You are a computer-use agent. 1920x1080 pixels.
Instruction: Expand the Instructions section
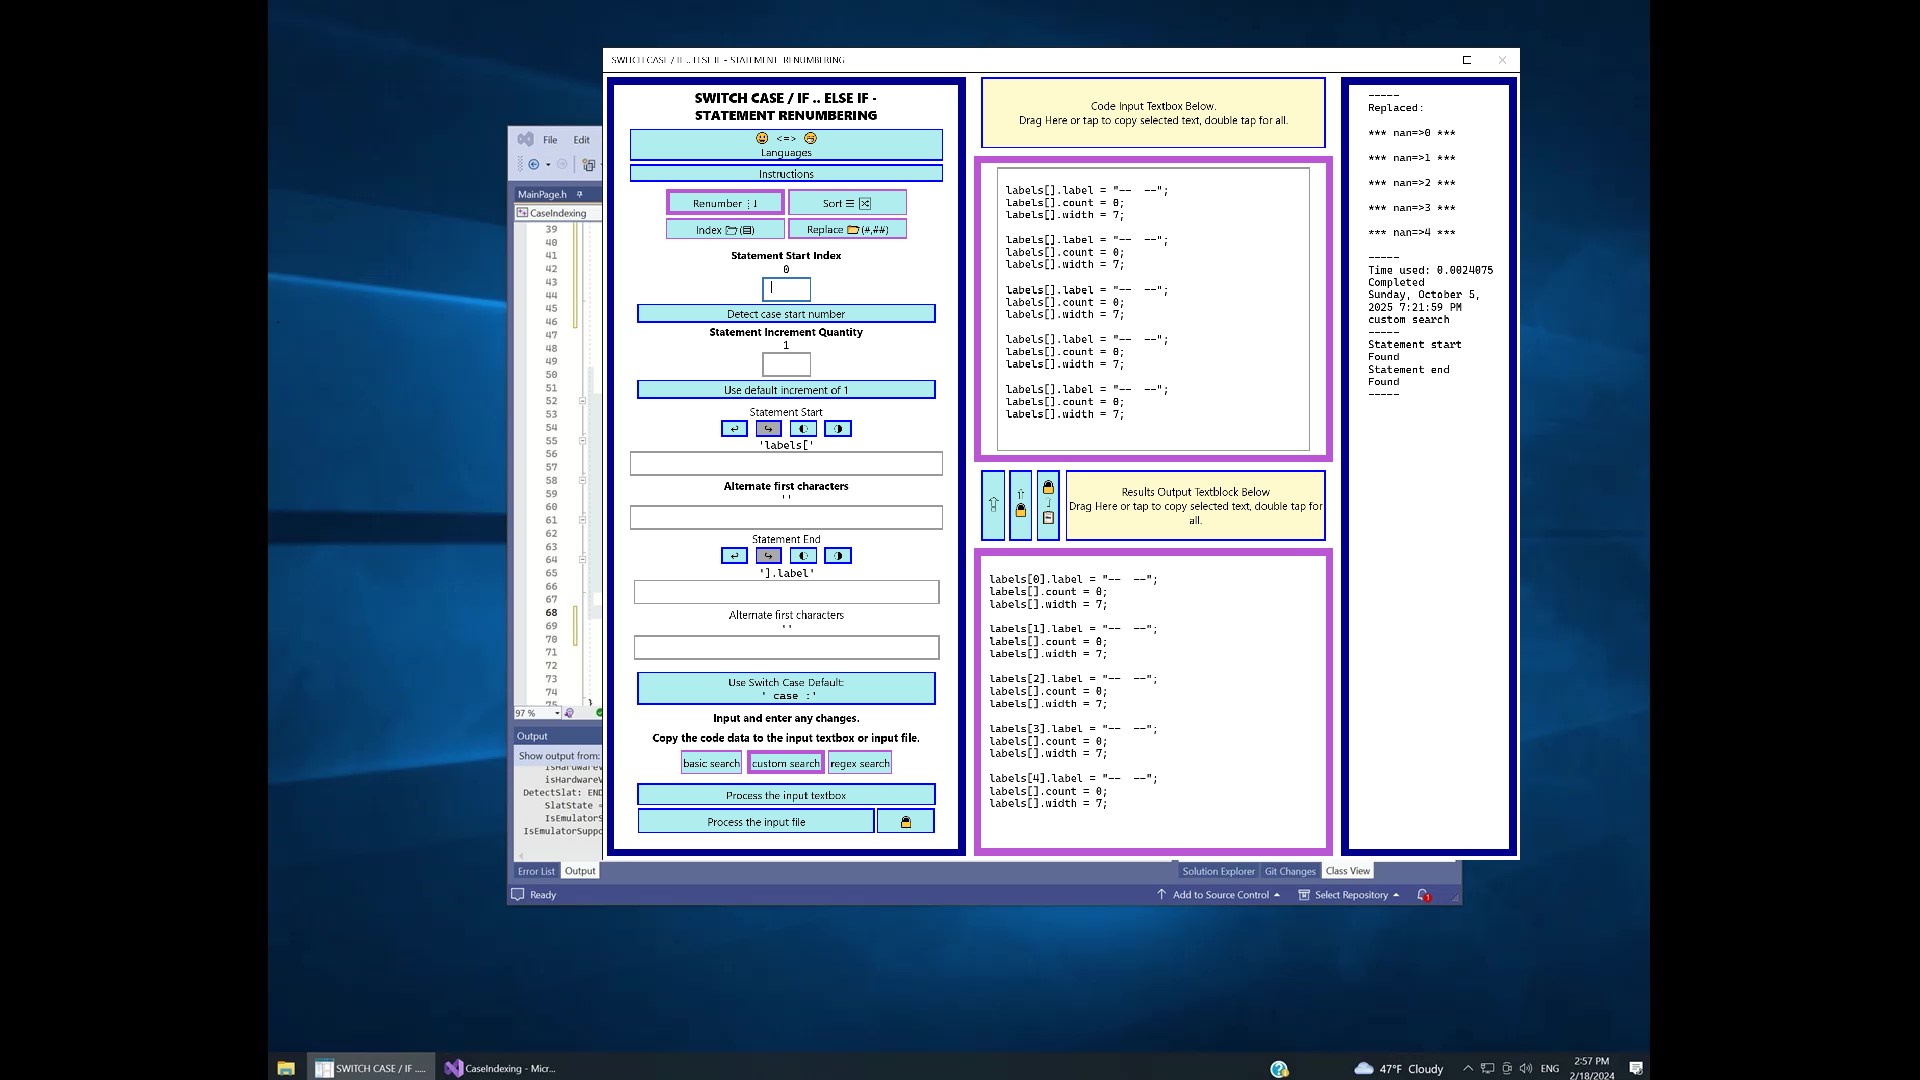pos(786,174)
